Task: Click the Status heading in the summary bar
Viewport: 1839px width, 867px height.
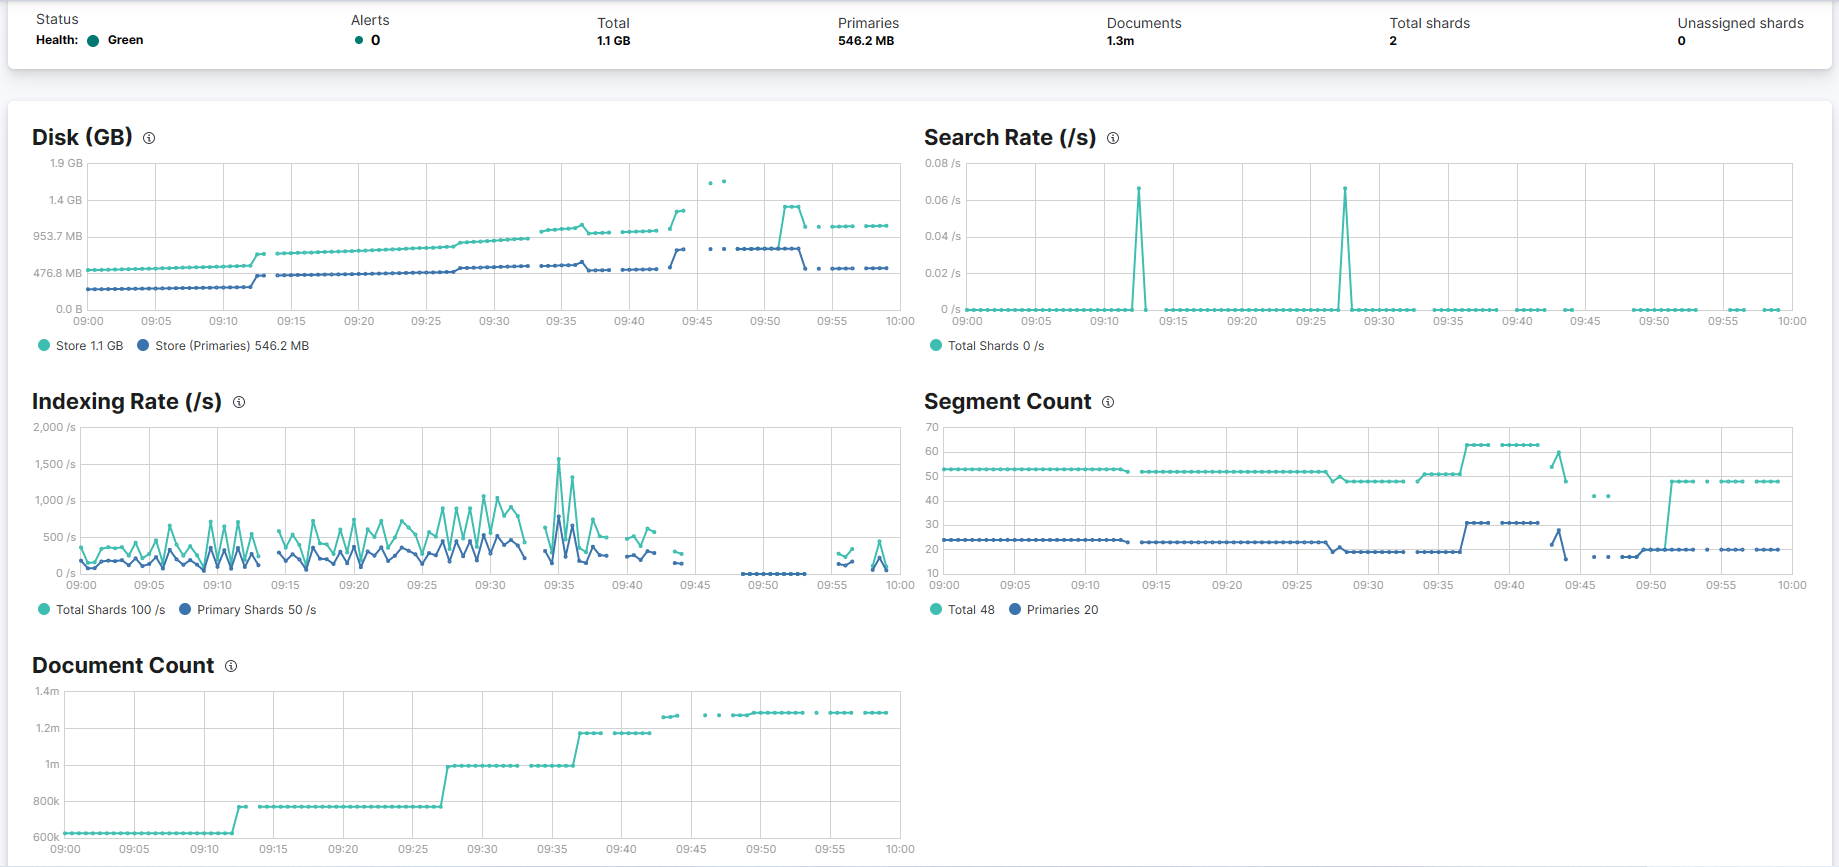Action: (57, 19)
